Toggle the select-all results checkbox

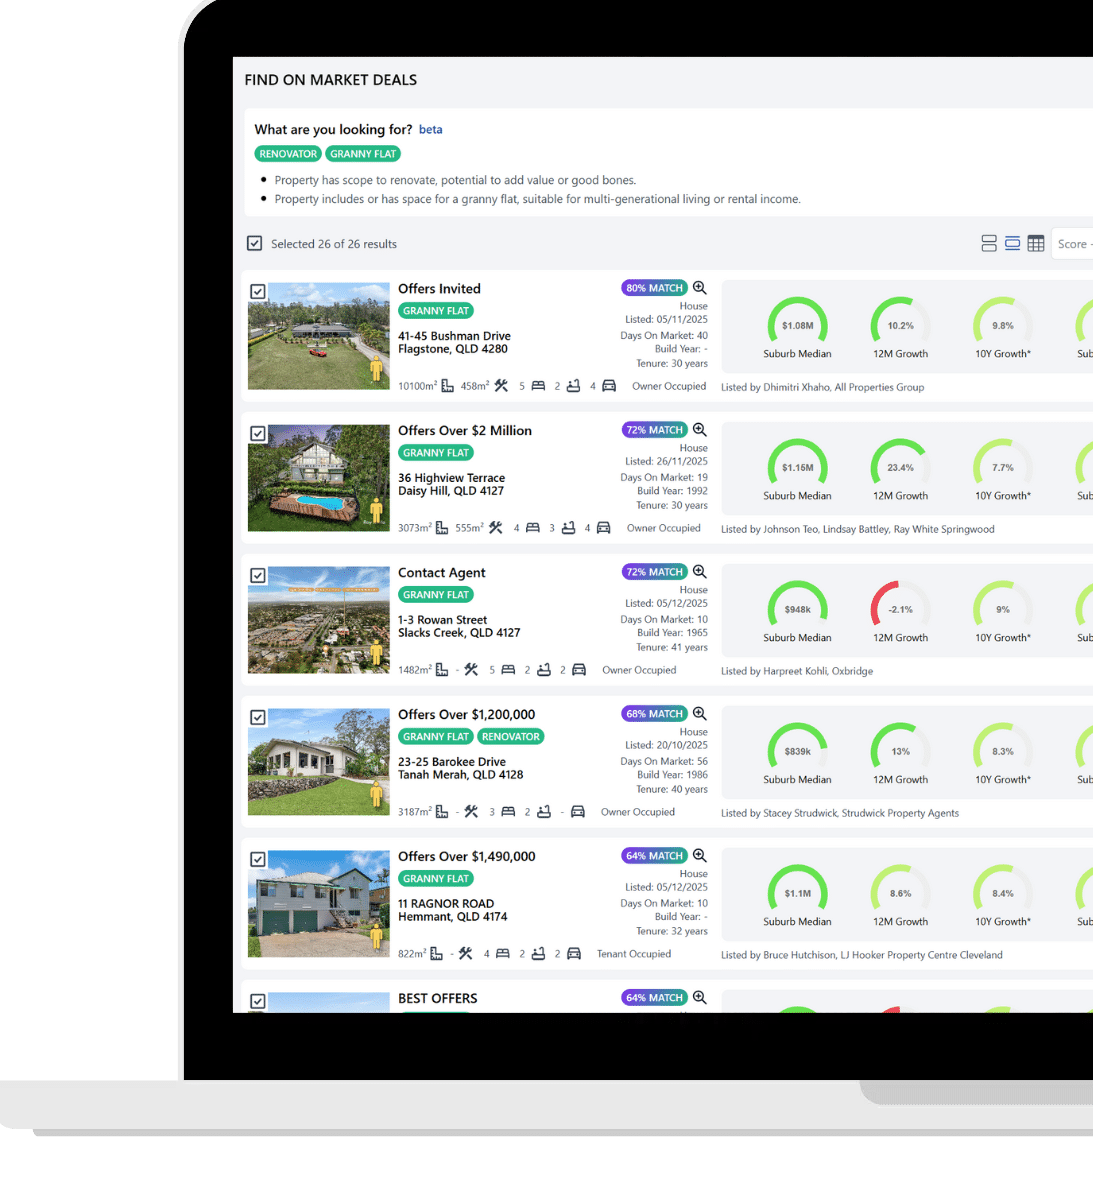(255, 243)
